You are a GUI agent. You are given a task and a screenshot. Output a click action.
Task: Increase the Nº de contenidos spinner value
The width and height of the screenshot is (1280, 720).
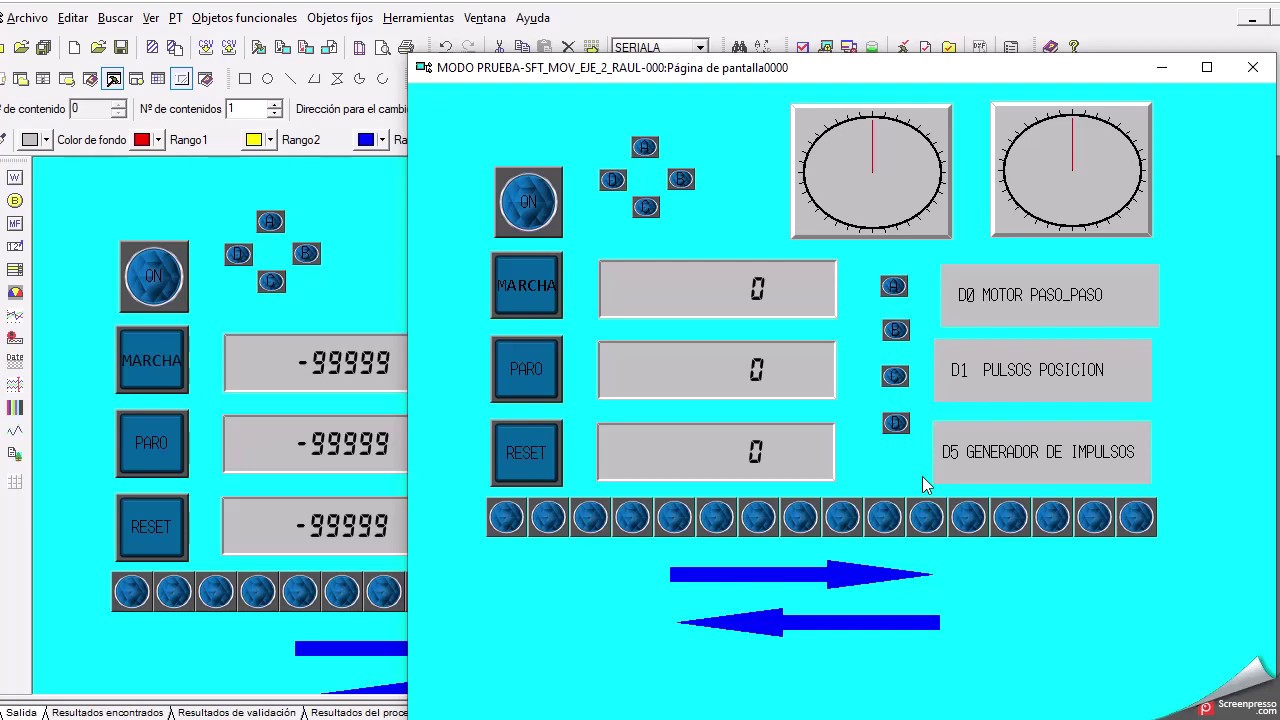(x=275, y=104)
